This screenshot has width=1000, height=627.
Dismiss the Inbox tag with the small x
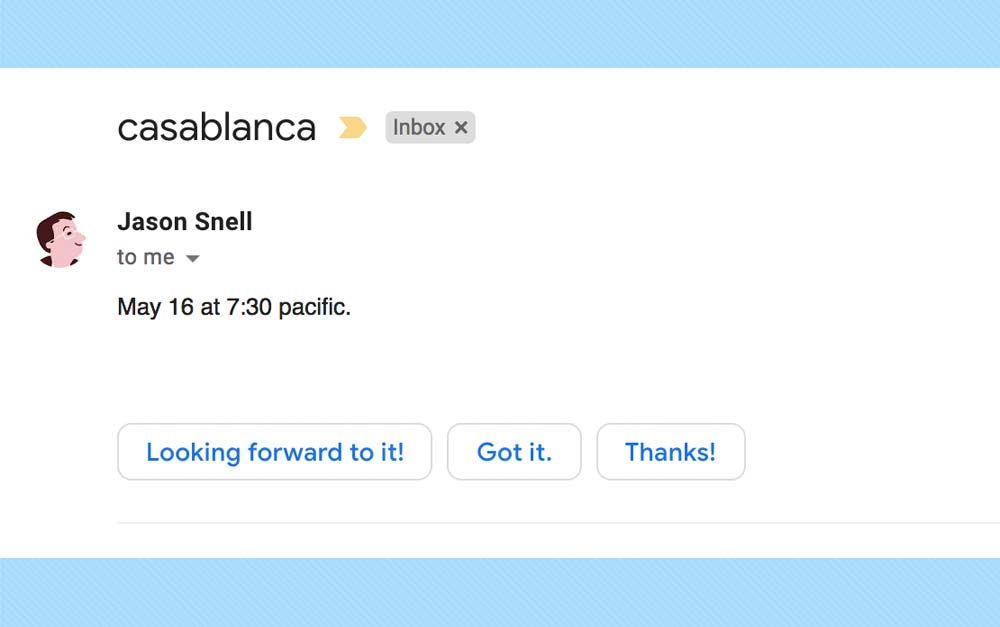click(461, 127)
